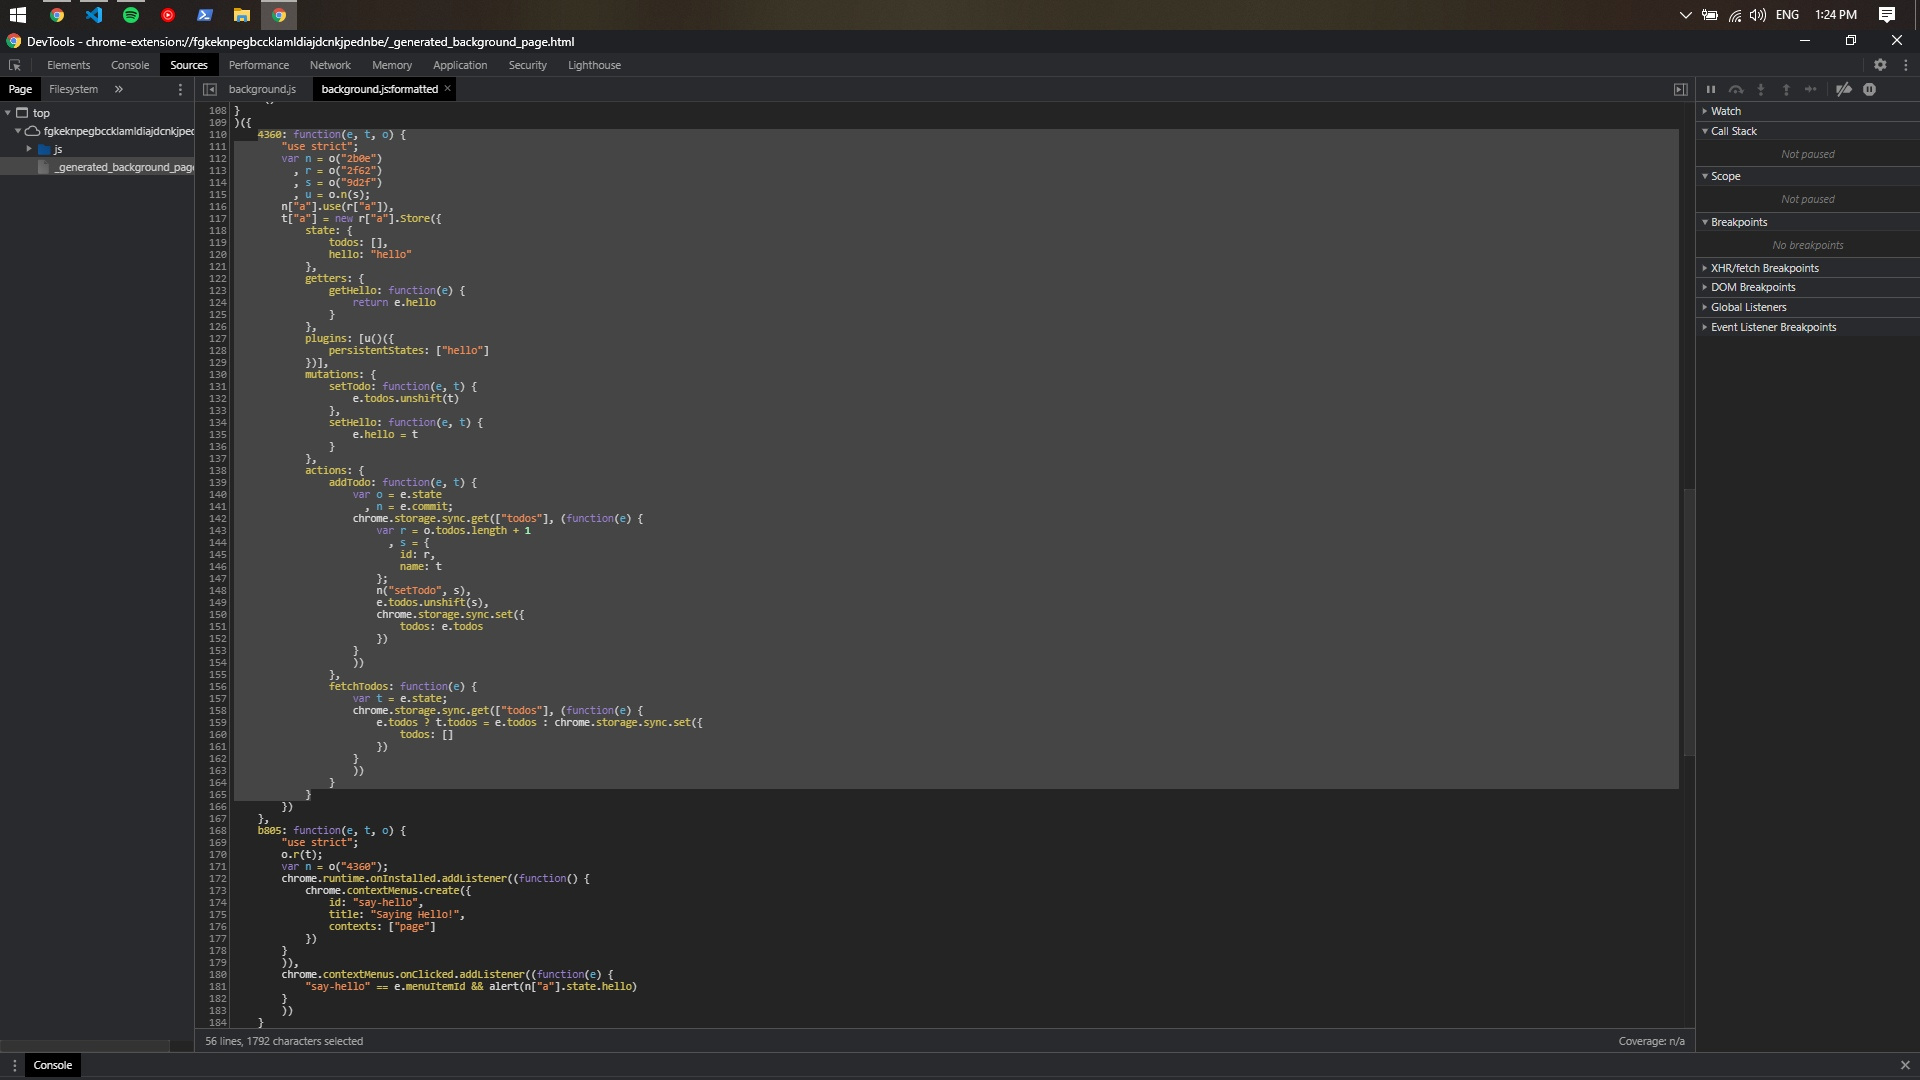Open Console panel tab
The width and height of the screenshot is (1920, 1080).
click(x=130, y=65)
